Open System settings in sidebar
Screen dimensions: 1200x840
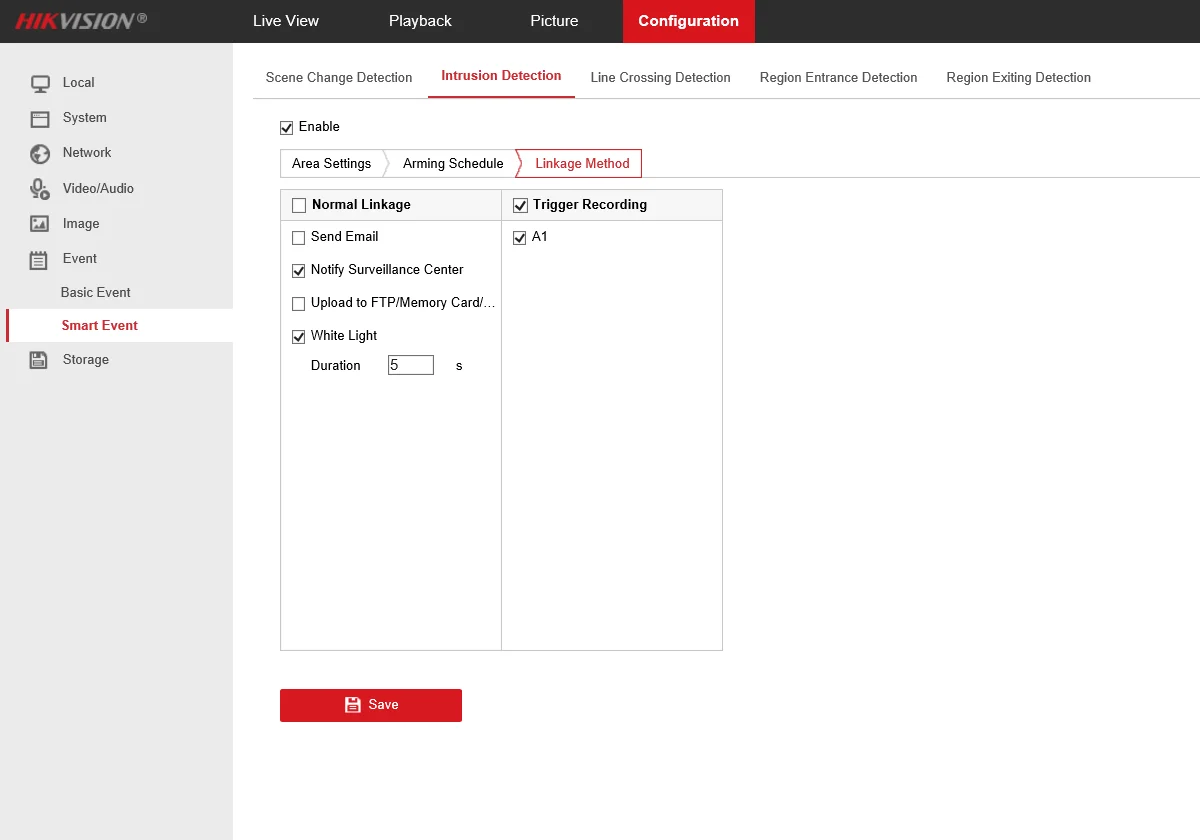[x=84, y=118]
